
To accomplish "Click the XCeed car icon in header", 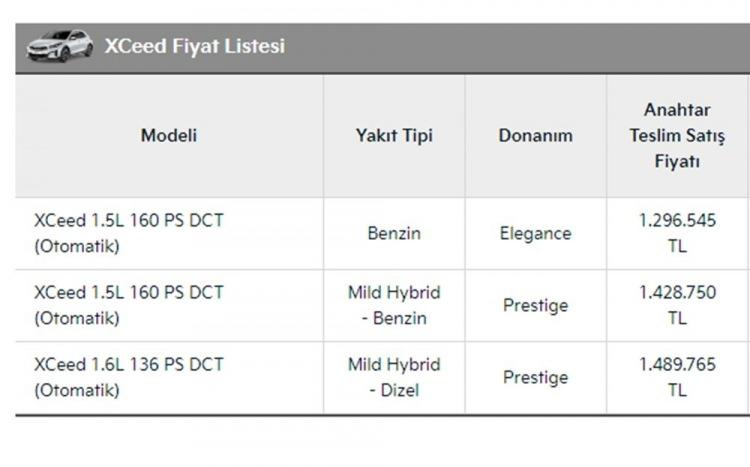I will coord(59,46).
